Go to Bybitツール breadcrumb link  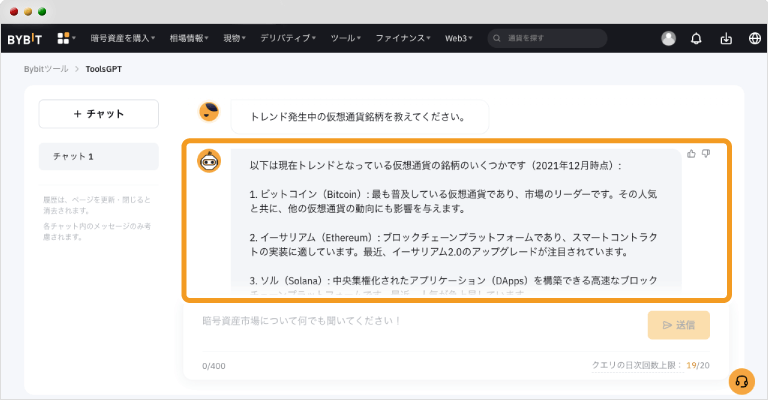(46, 69)
